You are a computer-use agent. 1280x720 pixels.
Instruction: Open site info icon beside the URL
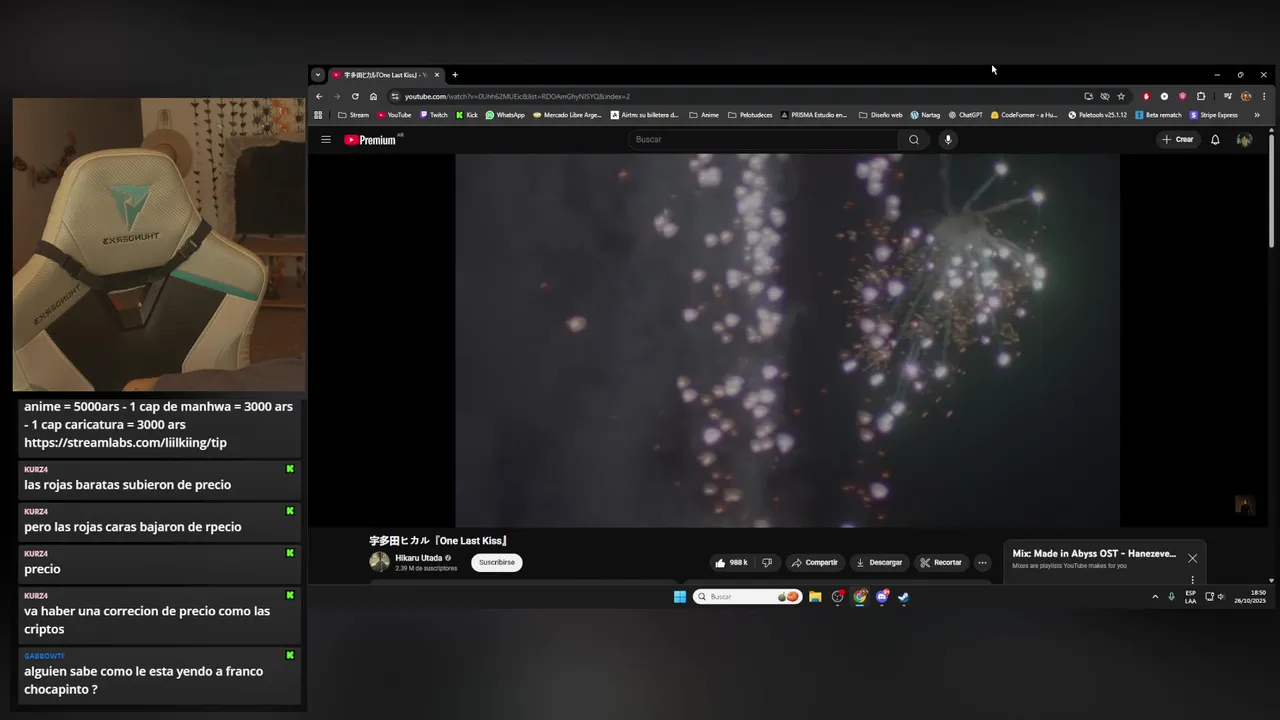(395, 96)
